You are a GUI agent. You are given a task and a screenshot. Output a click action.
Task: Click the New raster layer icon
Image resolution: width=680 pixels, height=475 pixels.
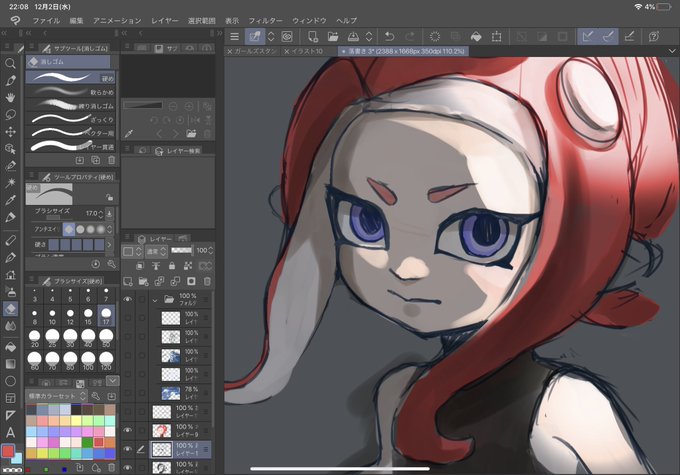coord(128,282)
